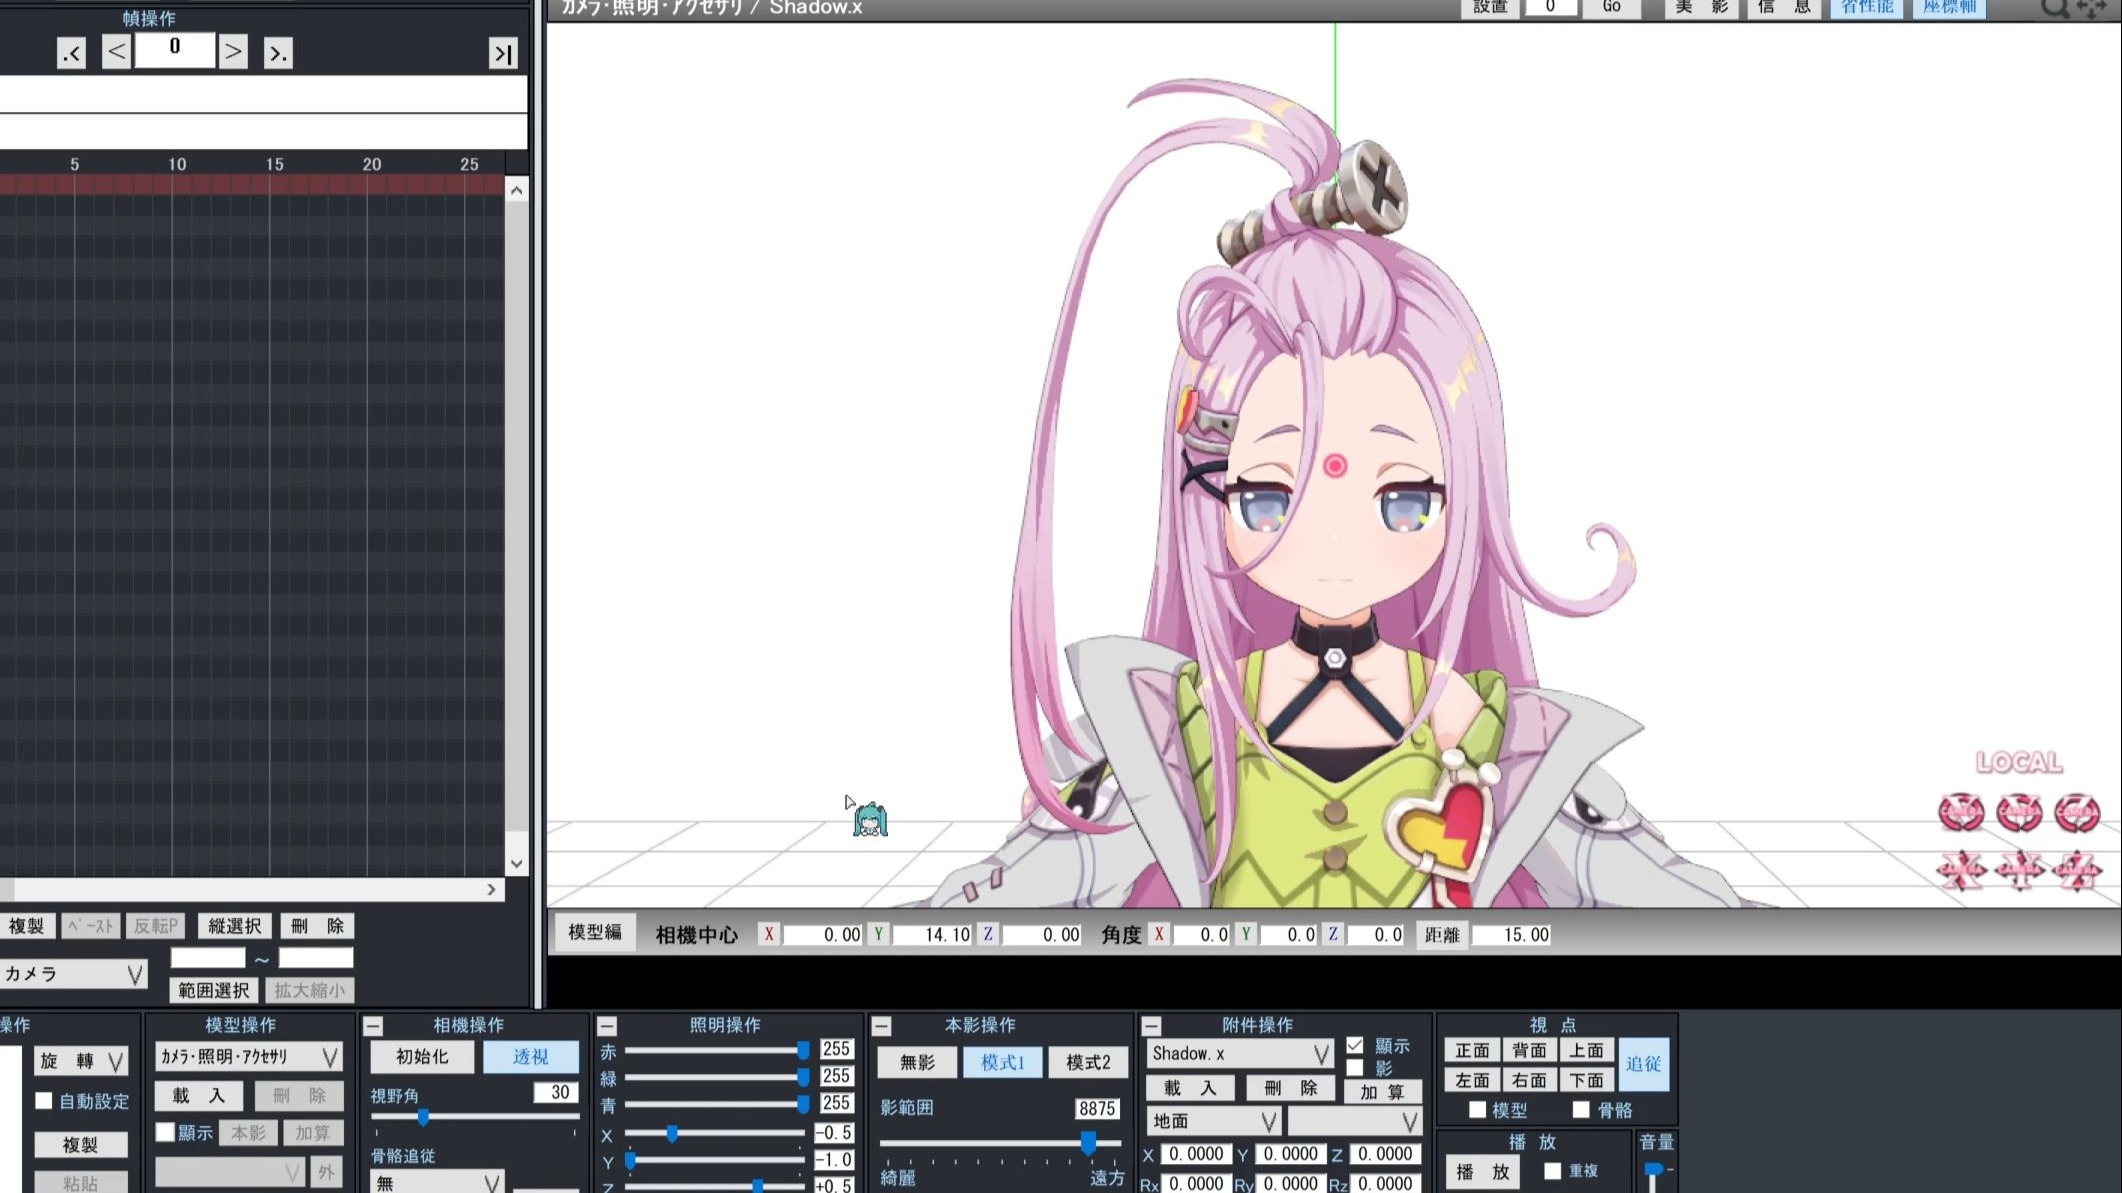Click 縦選択 under the timeline
The image size is (2122, 1193).
click(234, 926)
